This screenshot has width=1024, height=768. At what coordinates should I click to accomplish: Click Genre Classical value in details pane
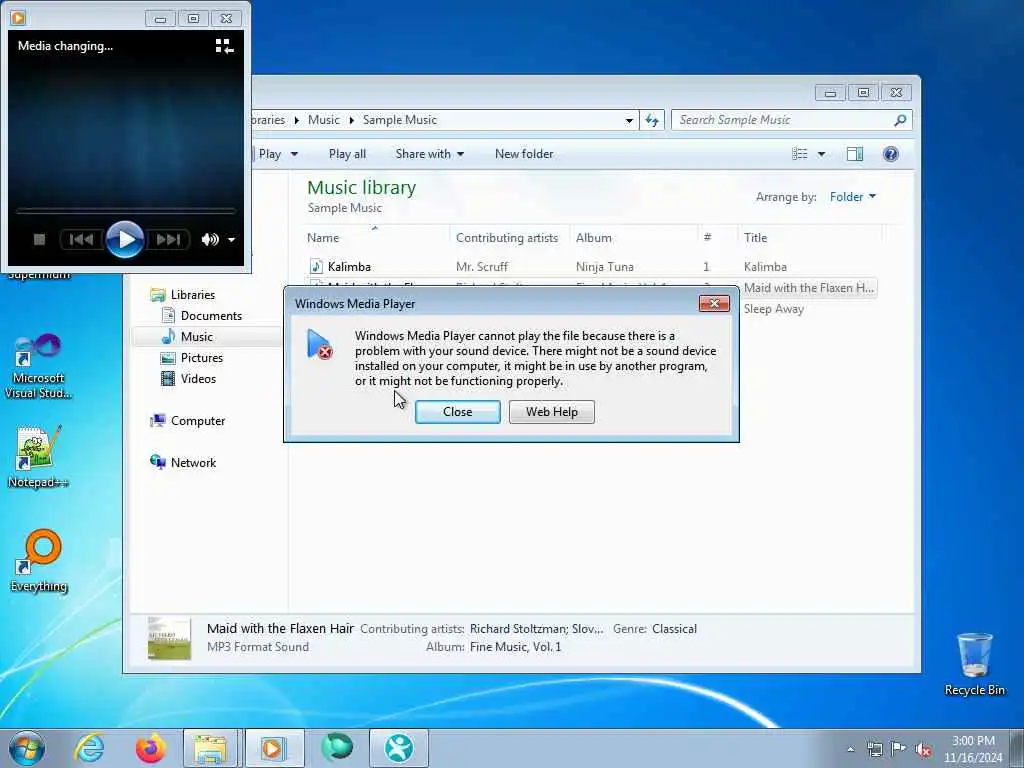coord(674,629)
